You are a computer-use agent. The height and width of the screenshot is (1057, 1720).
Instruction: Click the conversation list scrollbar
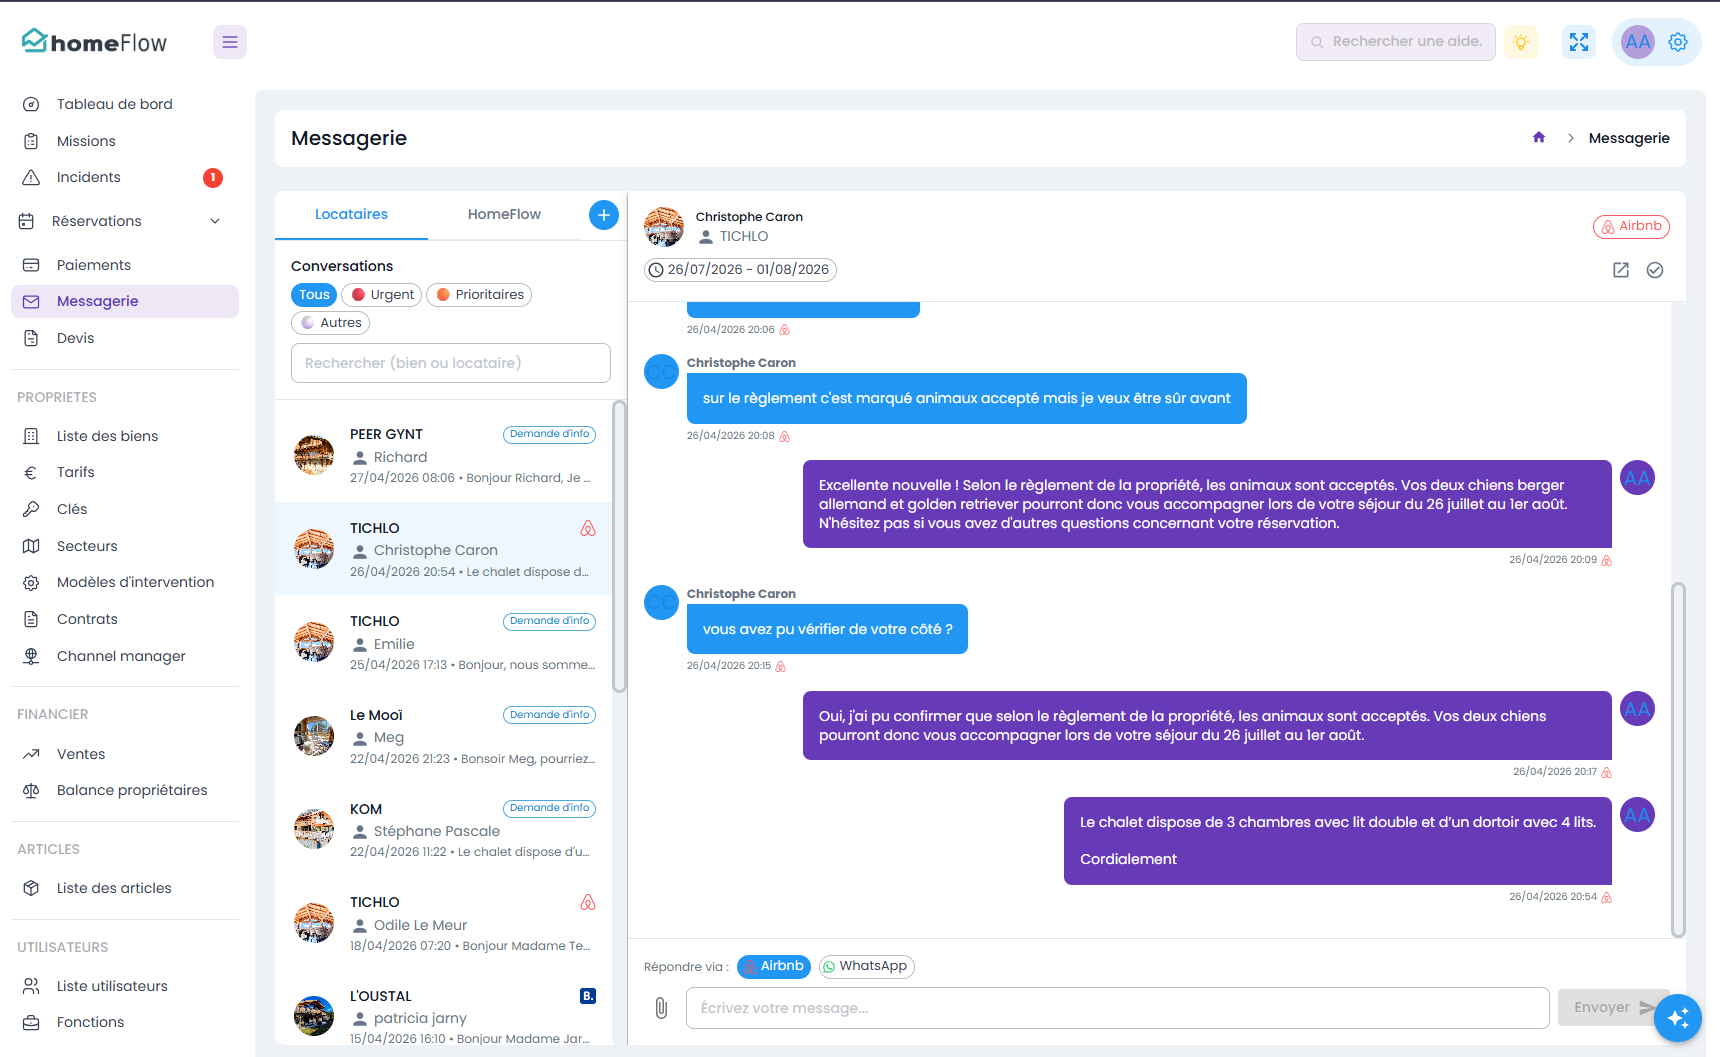(x=619, y=546)
